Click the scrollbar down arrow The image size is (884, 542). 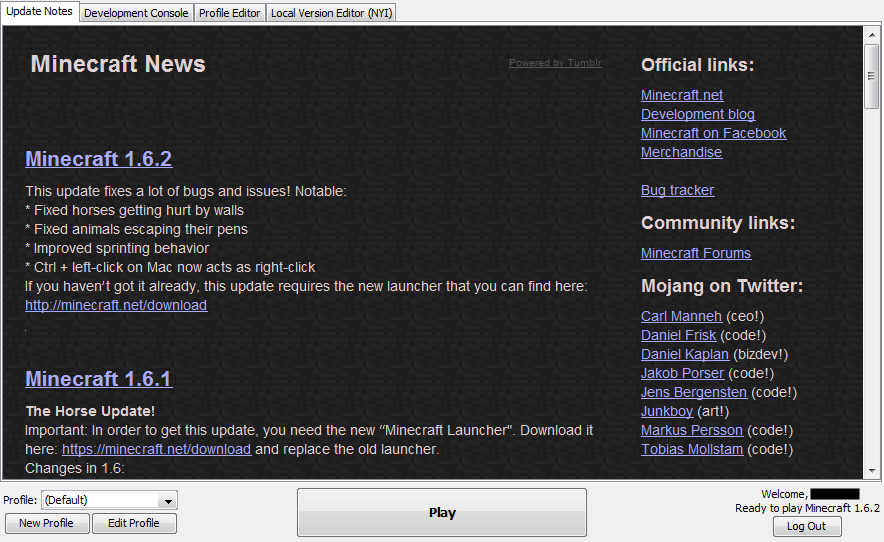pos(872,470)
